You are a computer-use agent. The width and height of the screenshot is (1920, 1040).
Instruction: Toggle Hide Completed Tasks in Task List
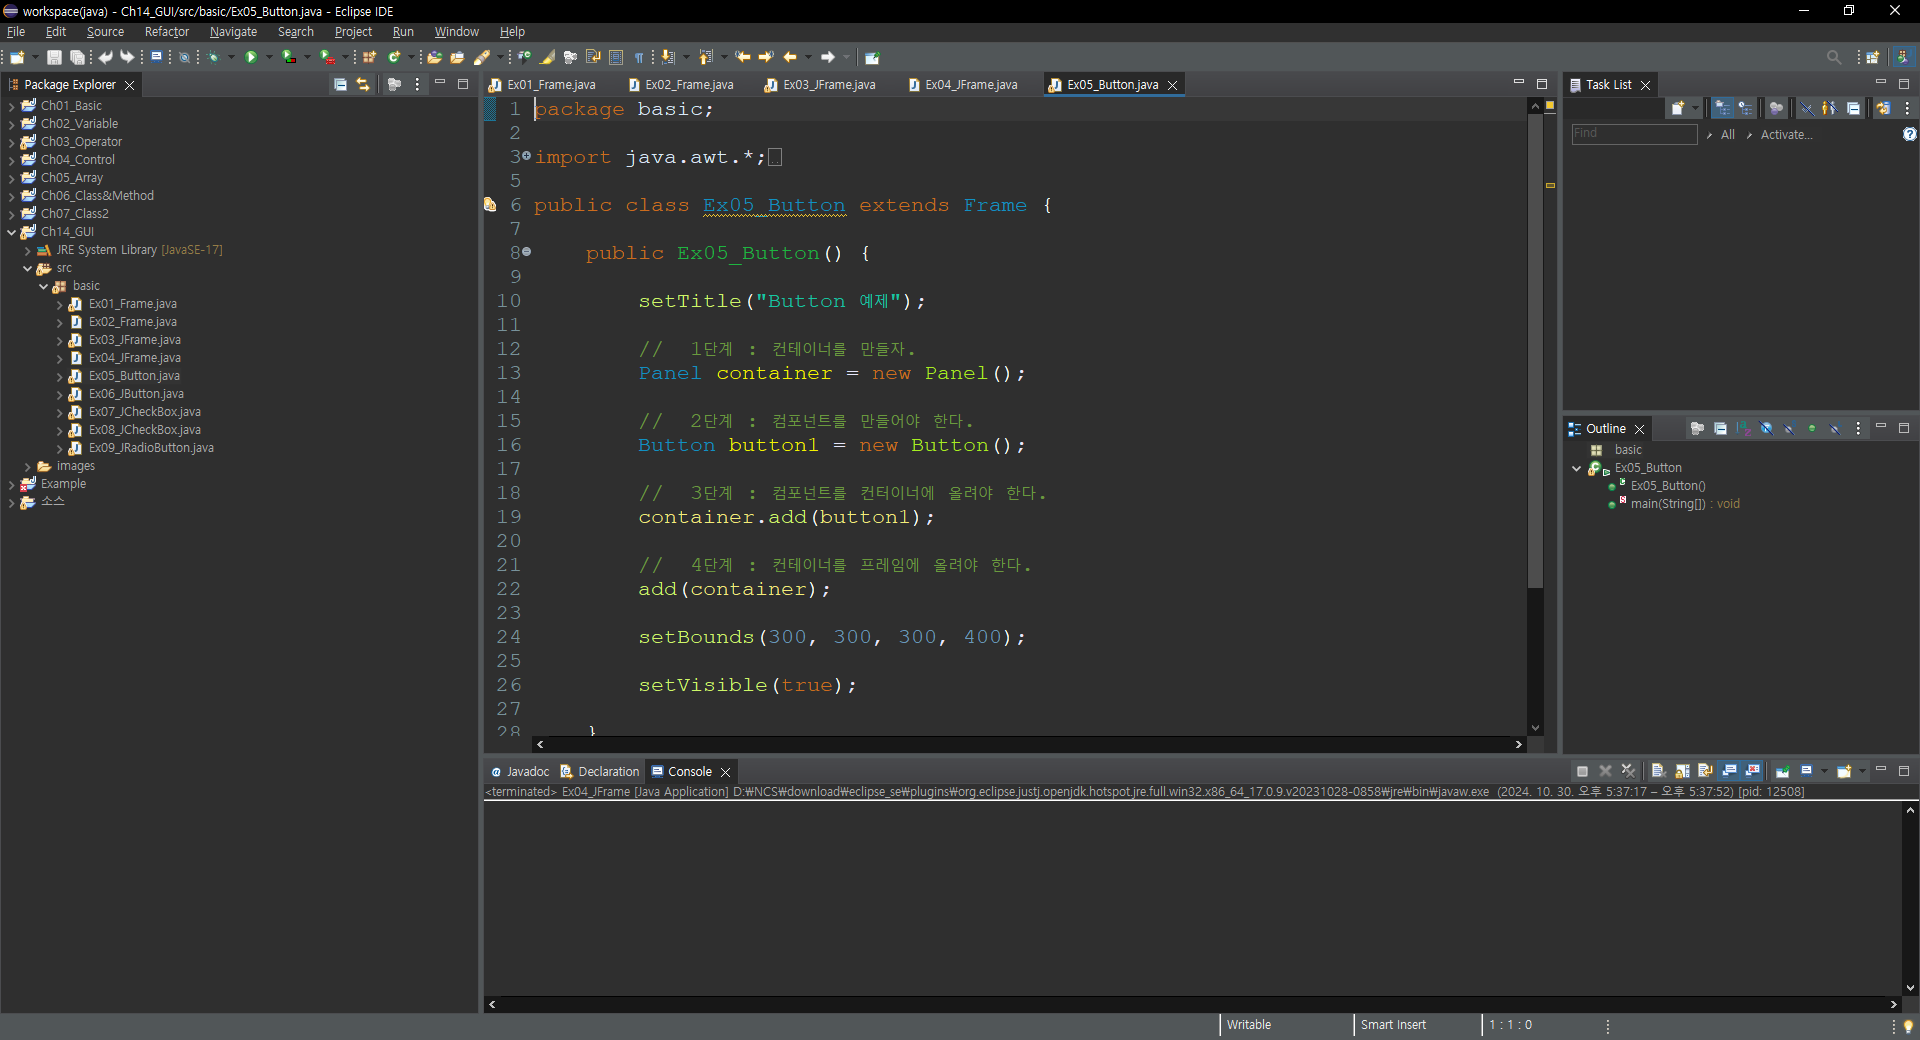[x=1807, y=108]
